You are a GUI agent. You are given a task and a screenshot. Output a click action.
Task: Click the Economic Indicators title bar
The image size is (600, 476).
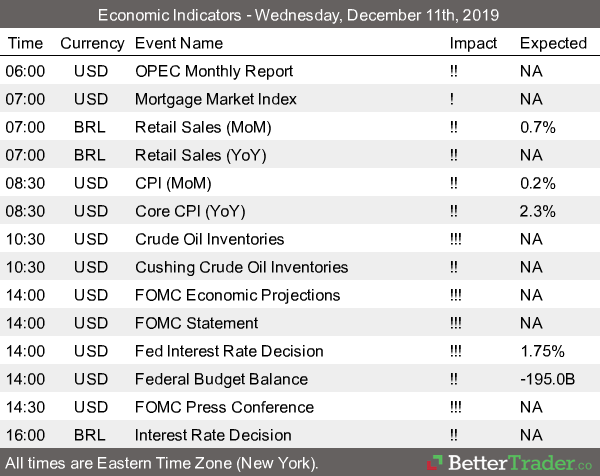tap(300, 15)
